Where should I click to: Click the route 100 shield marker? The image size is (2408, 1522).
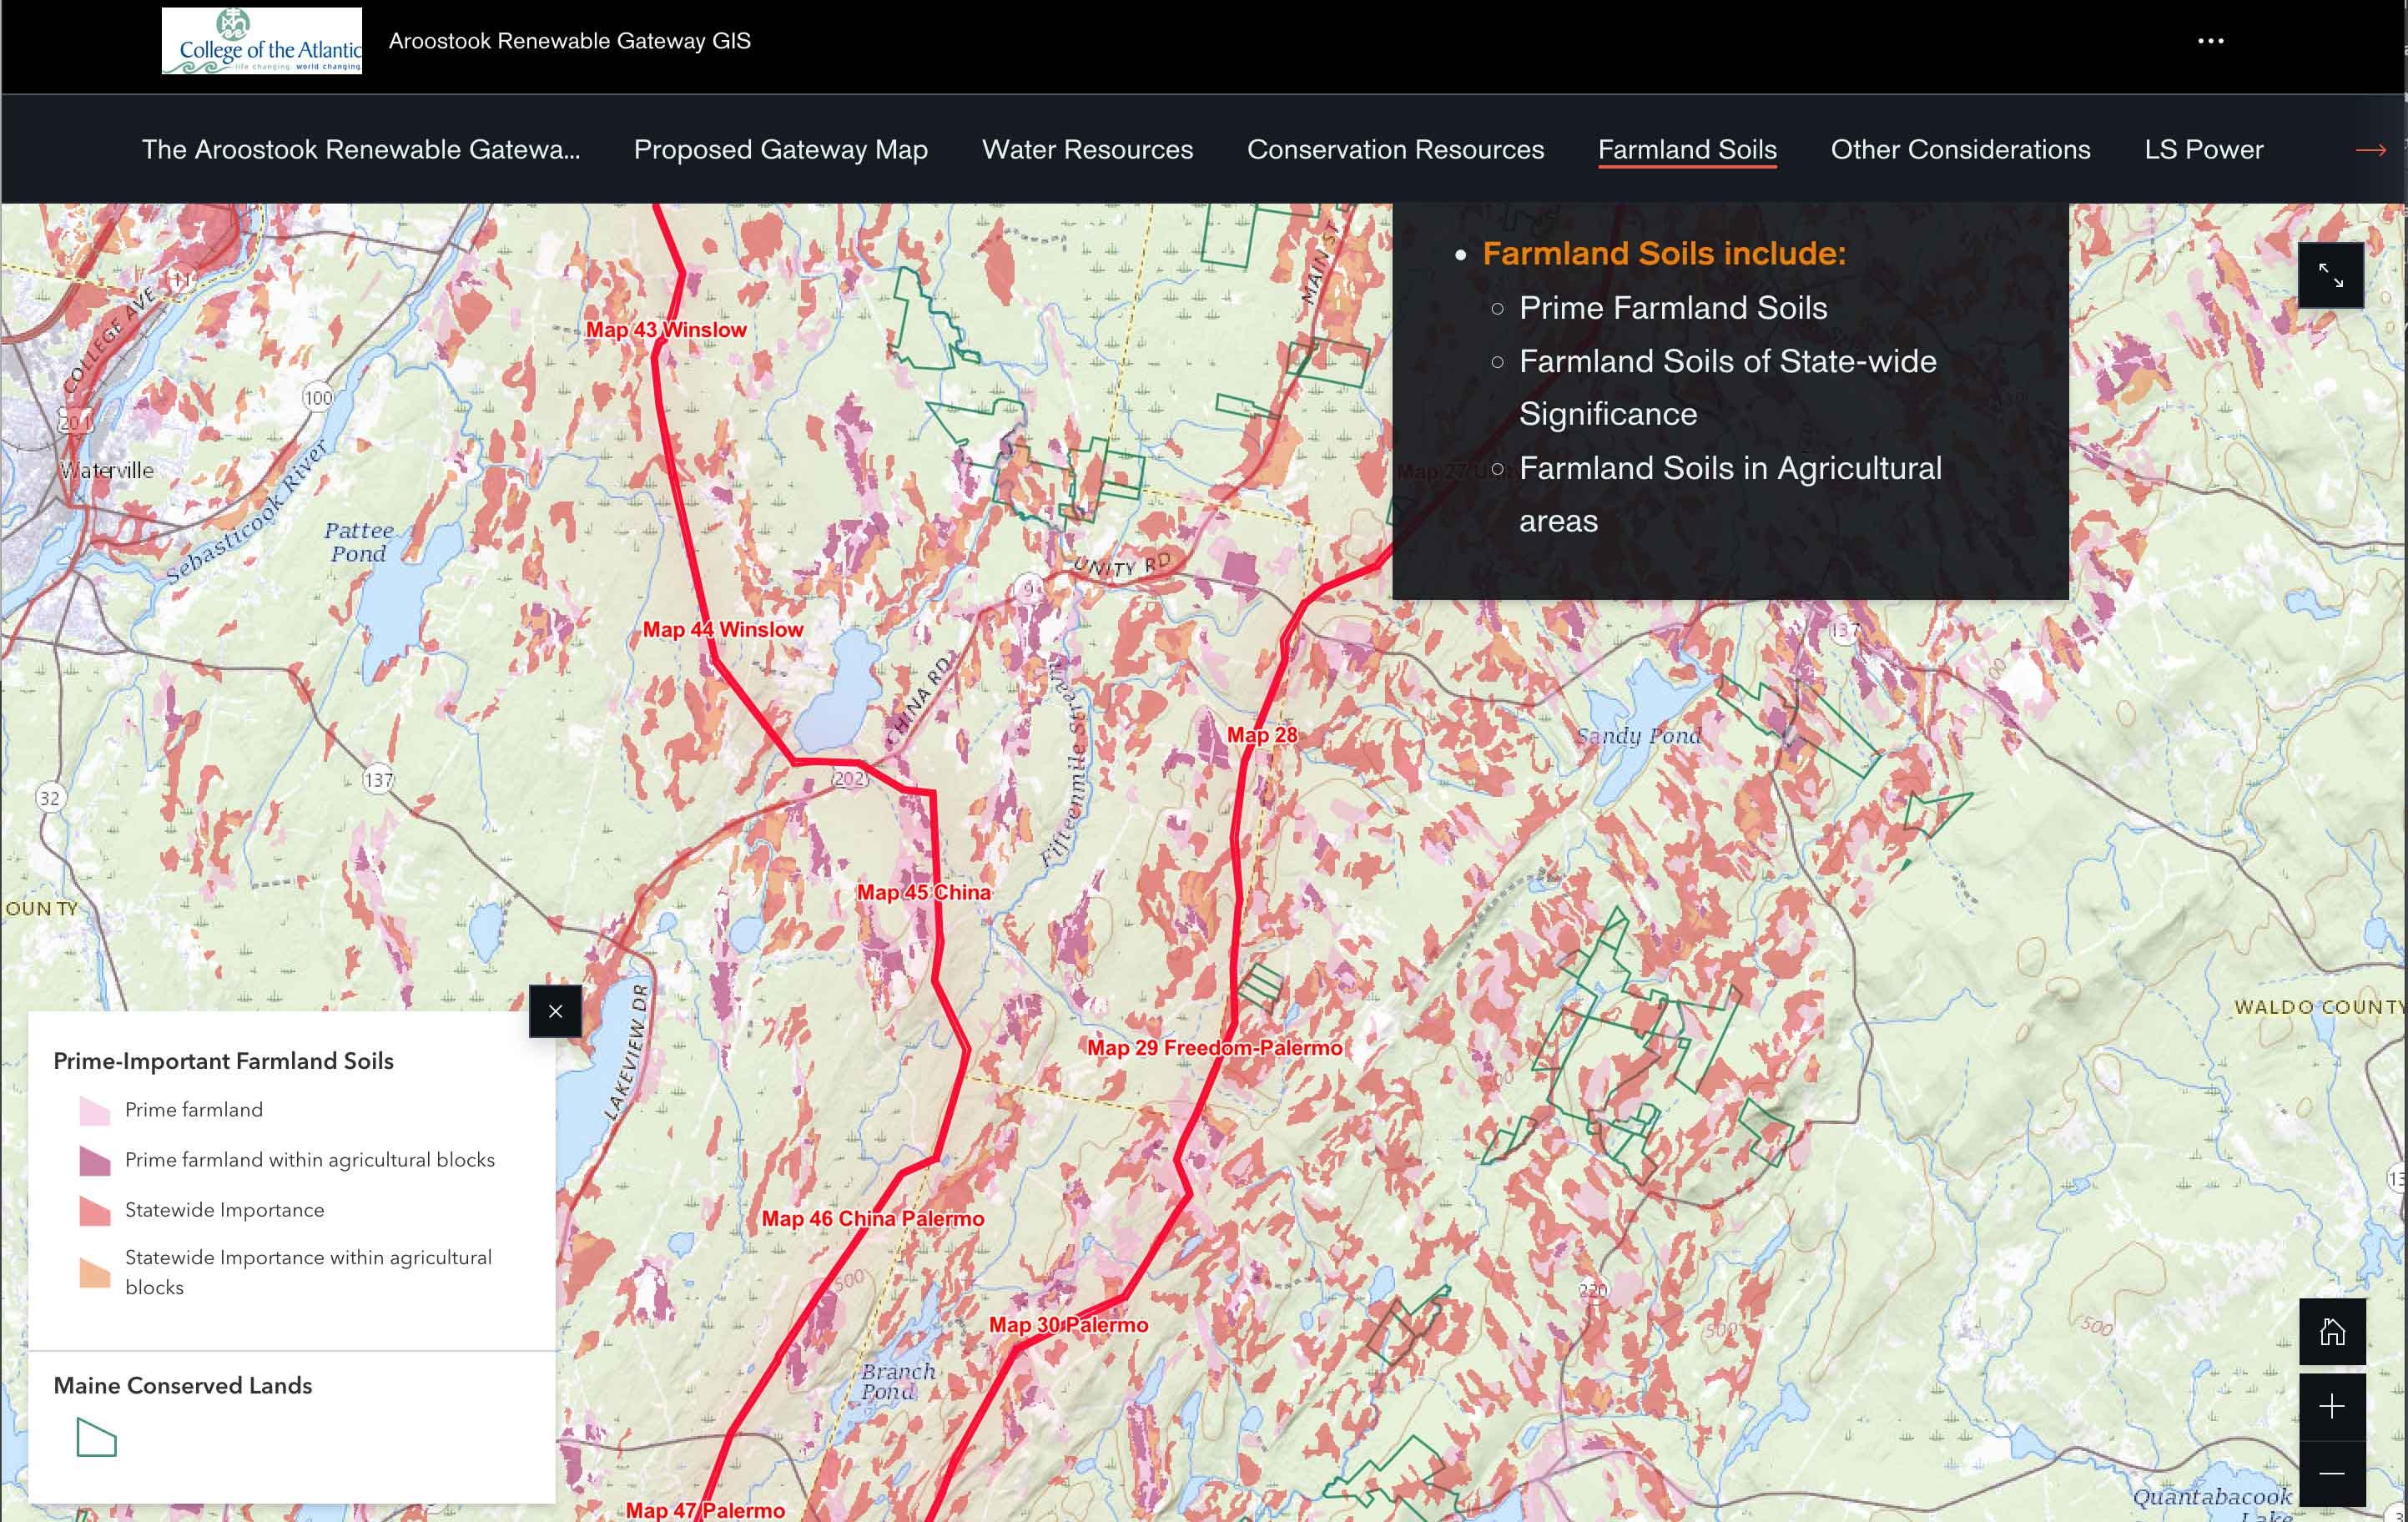point(318,398)
